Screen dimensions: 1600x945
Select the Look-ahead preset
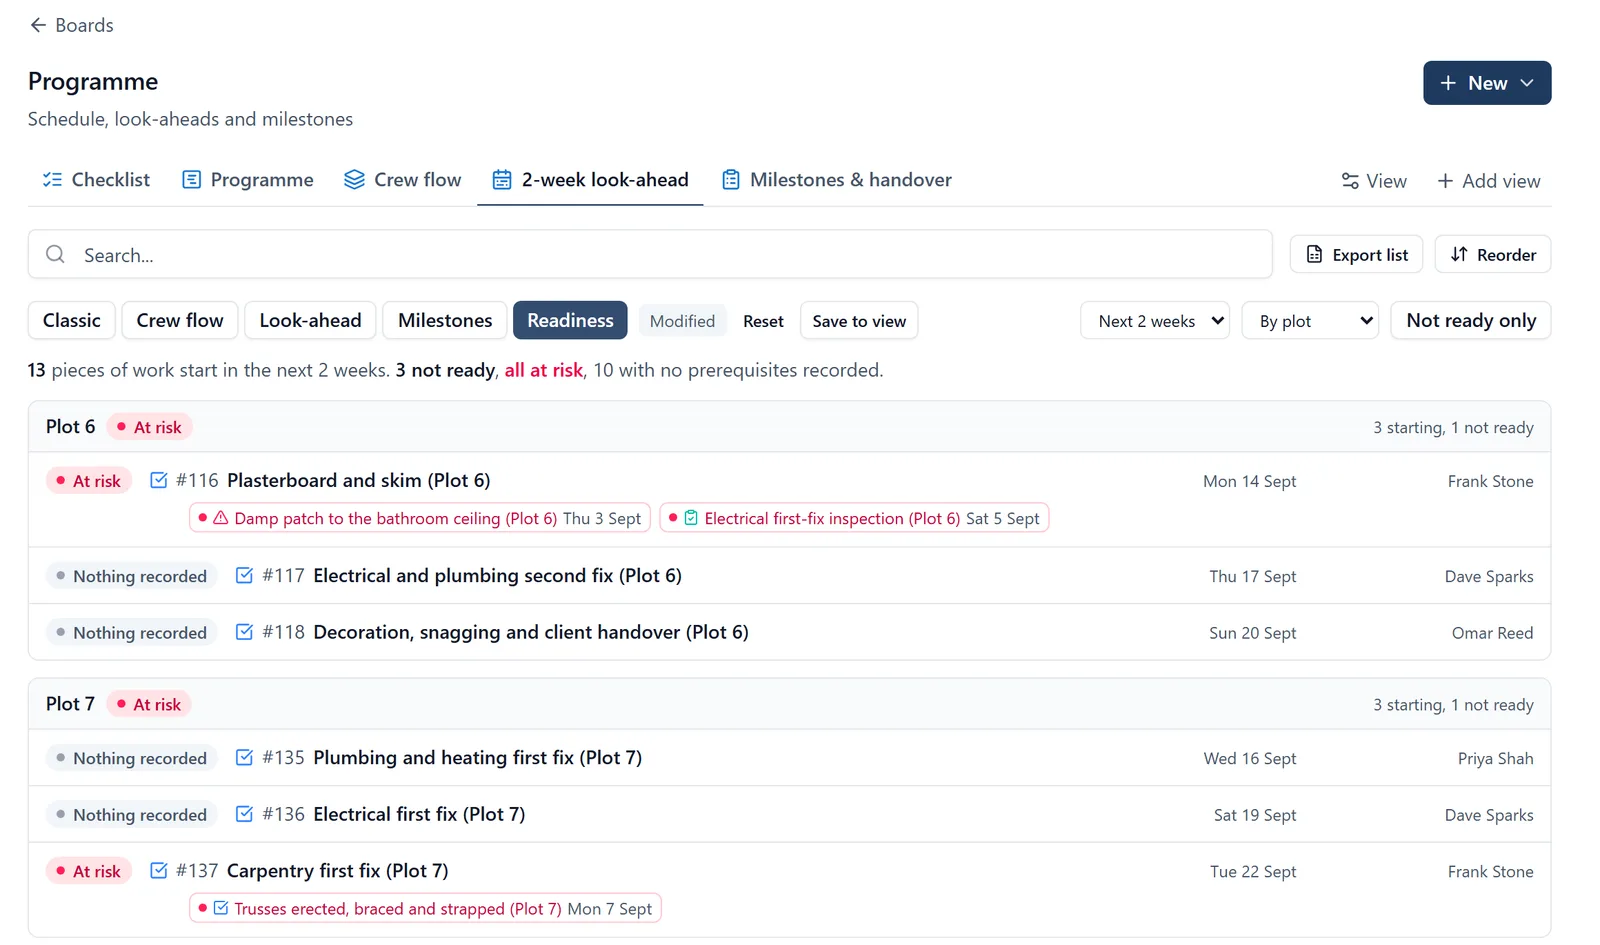point(310,321)
